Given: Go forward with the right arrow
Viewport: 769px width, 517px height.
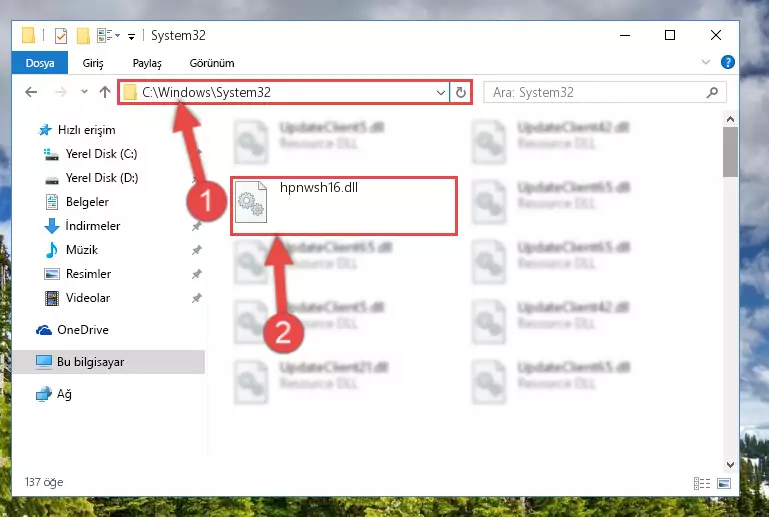Looking at the screenshot, I should tap(61, 92).
